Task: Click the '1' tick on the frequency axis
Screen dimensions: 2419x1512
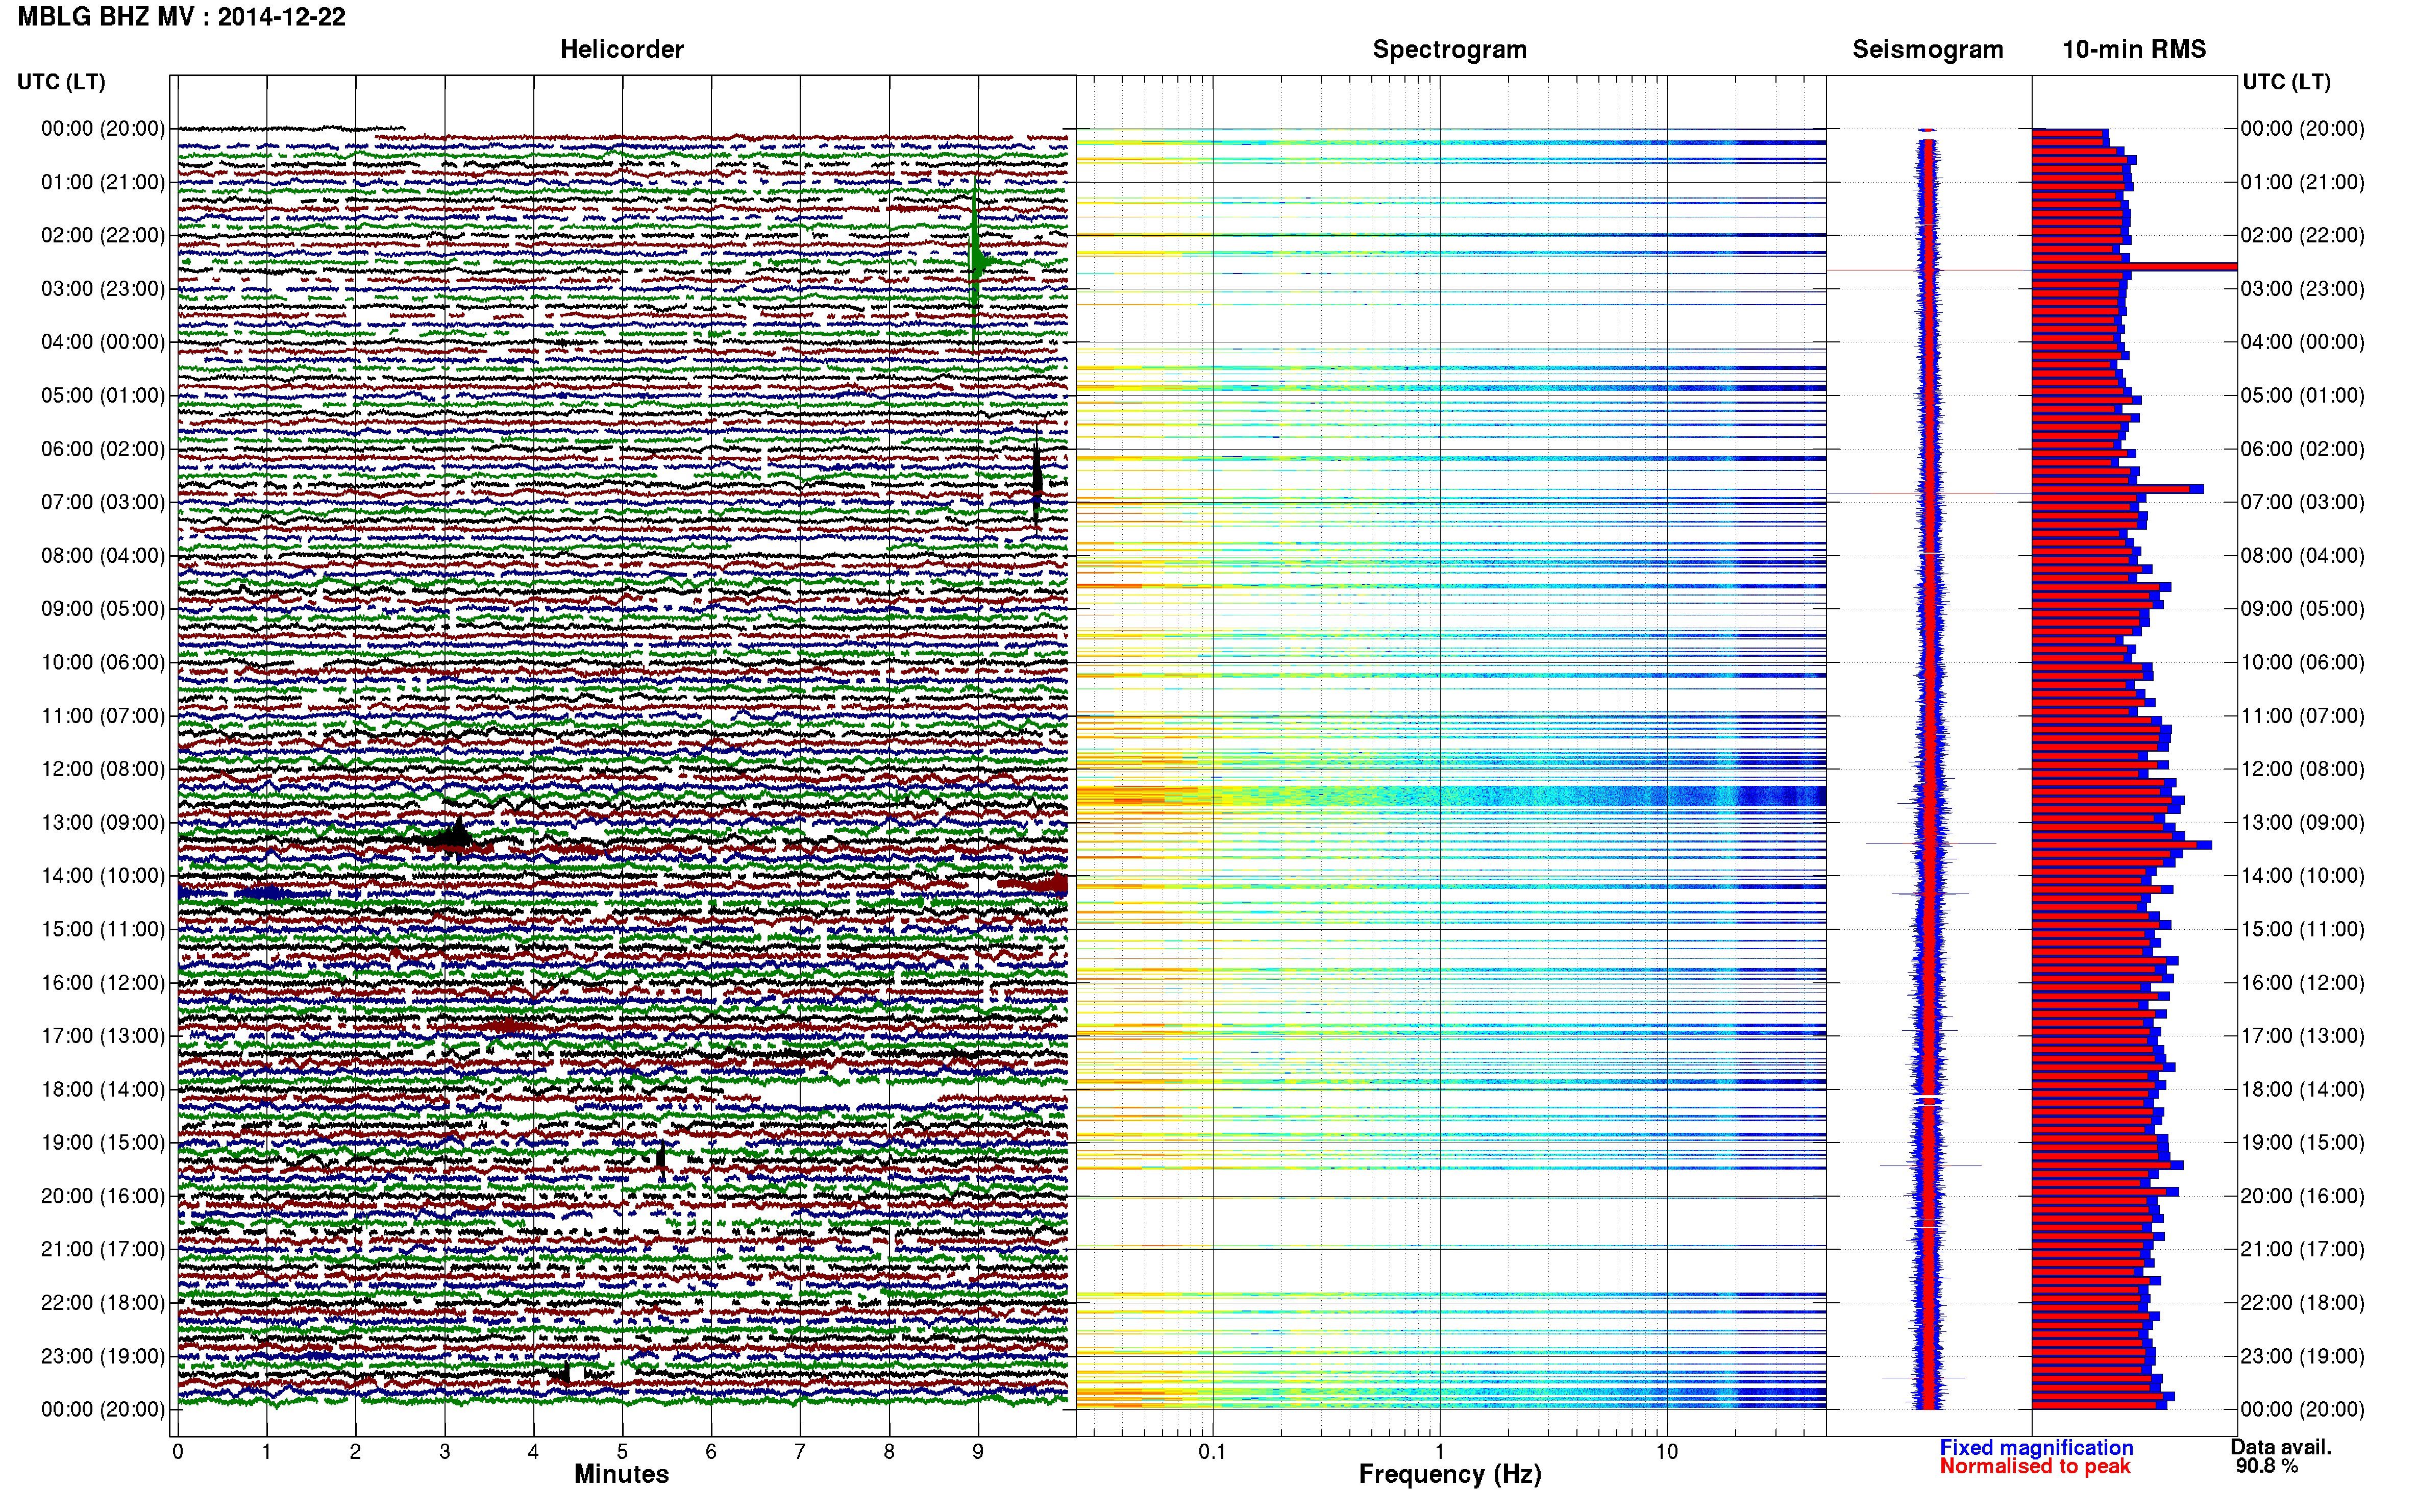Action: [x=1439, y=1451]
